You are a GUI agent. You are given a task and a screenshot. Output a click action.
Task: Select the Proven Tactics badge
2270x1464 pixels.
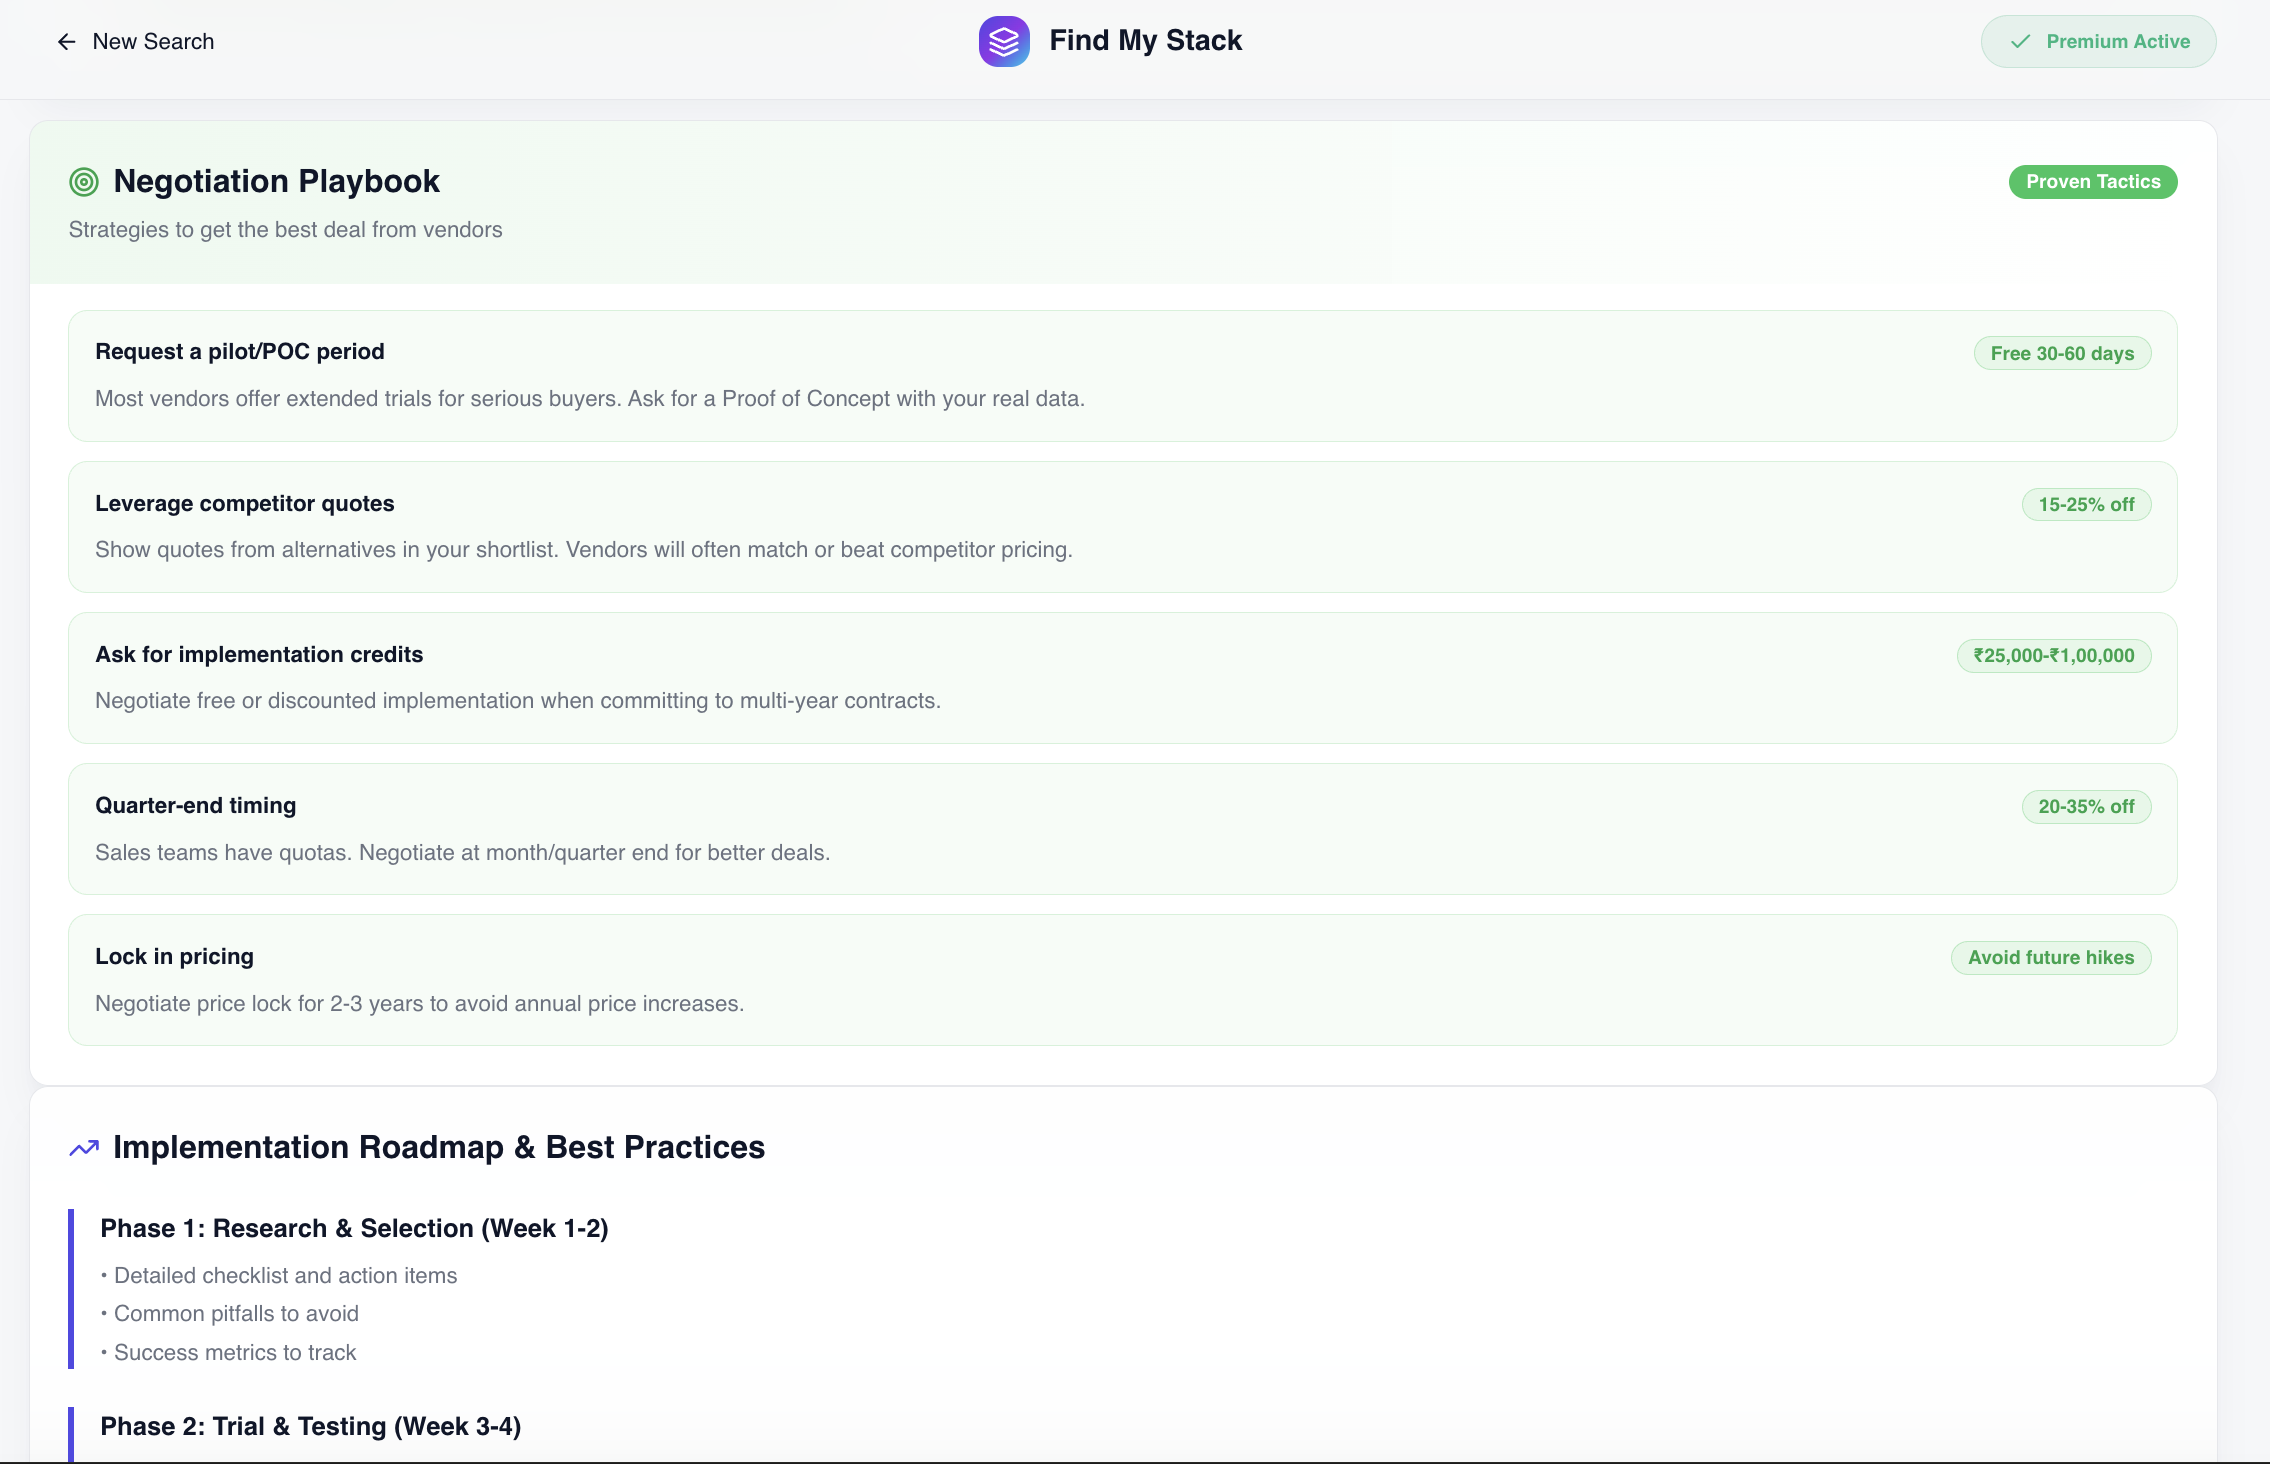(x=2093, y=181)
